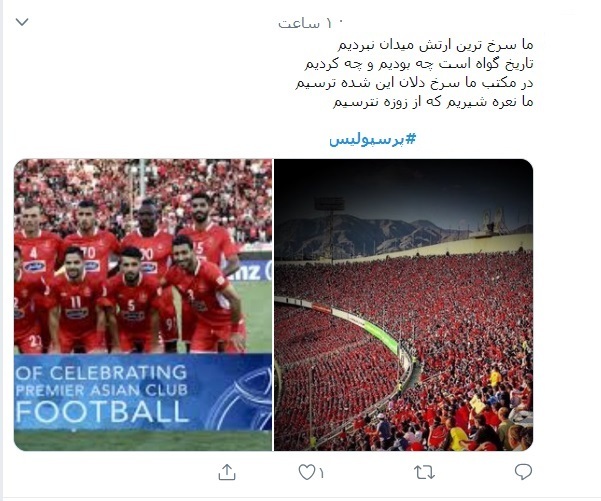The image size is (601, 501).
Task: Click the tweet line starting ما سرخ ترین
Action: click(435, 45)
